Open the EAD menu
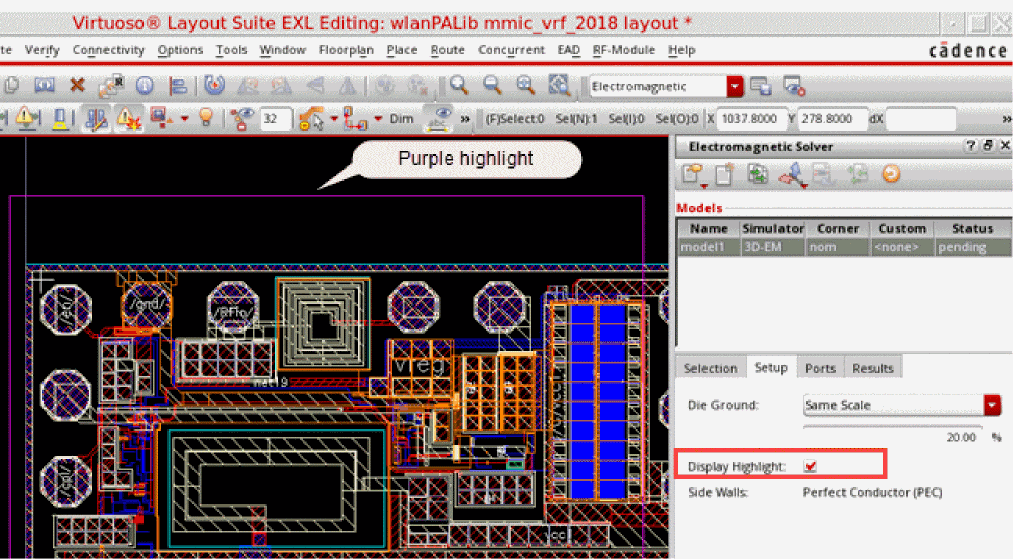This screenshot has height=559, width=1013. click(569, 50)
